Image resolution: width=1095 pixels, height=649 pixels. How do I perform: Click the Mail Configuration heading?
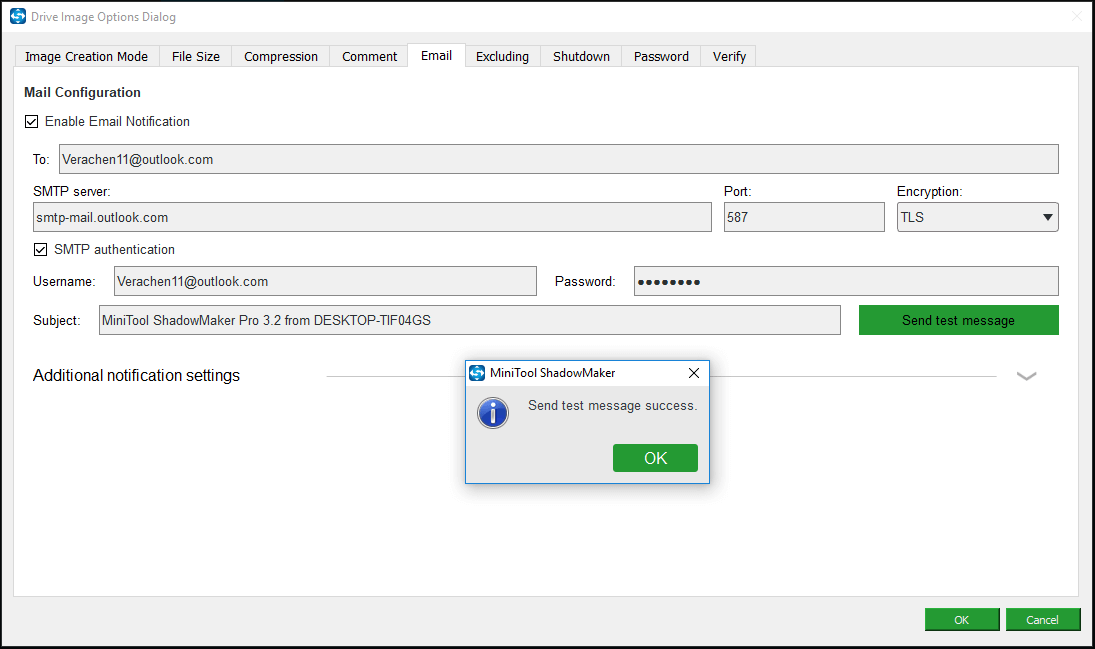pos(82,92)
